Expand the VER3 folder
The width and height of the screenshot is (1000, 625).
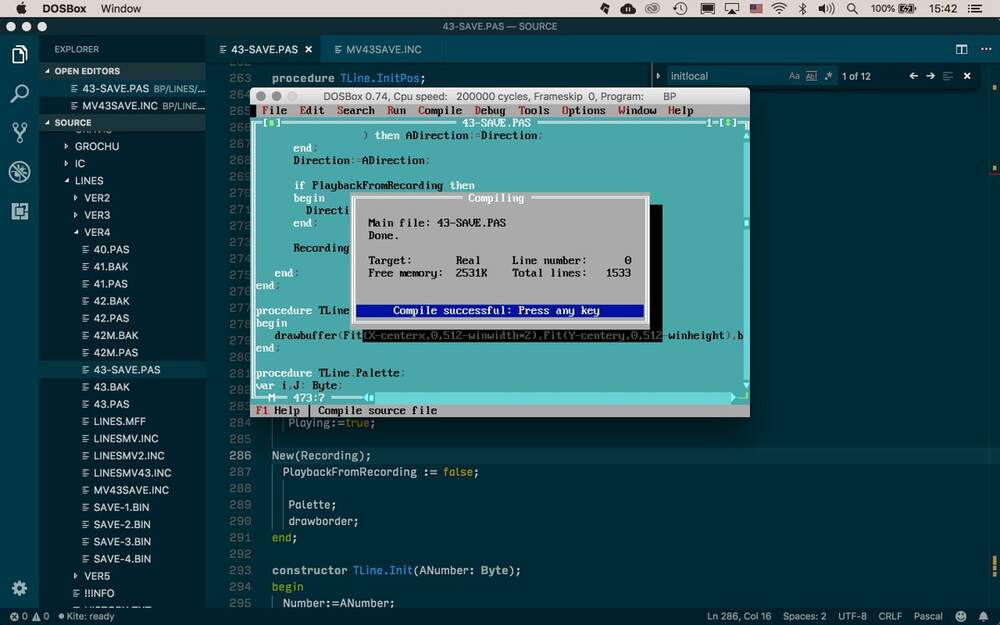tap(123, 215)
